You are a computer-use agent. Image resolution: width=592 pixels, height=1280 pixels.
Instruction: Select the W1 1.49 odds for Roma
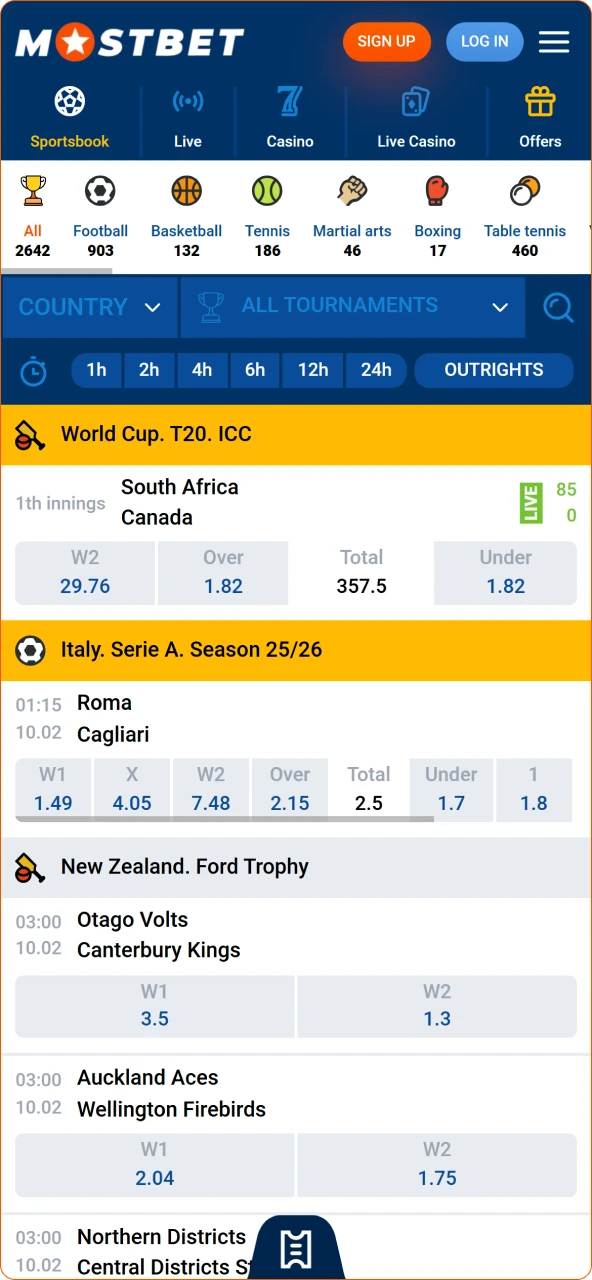[52, 790]
